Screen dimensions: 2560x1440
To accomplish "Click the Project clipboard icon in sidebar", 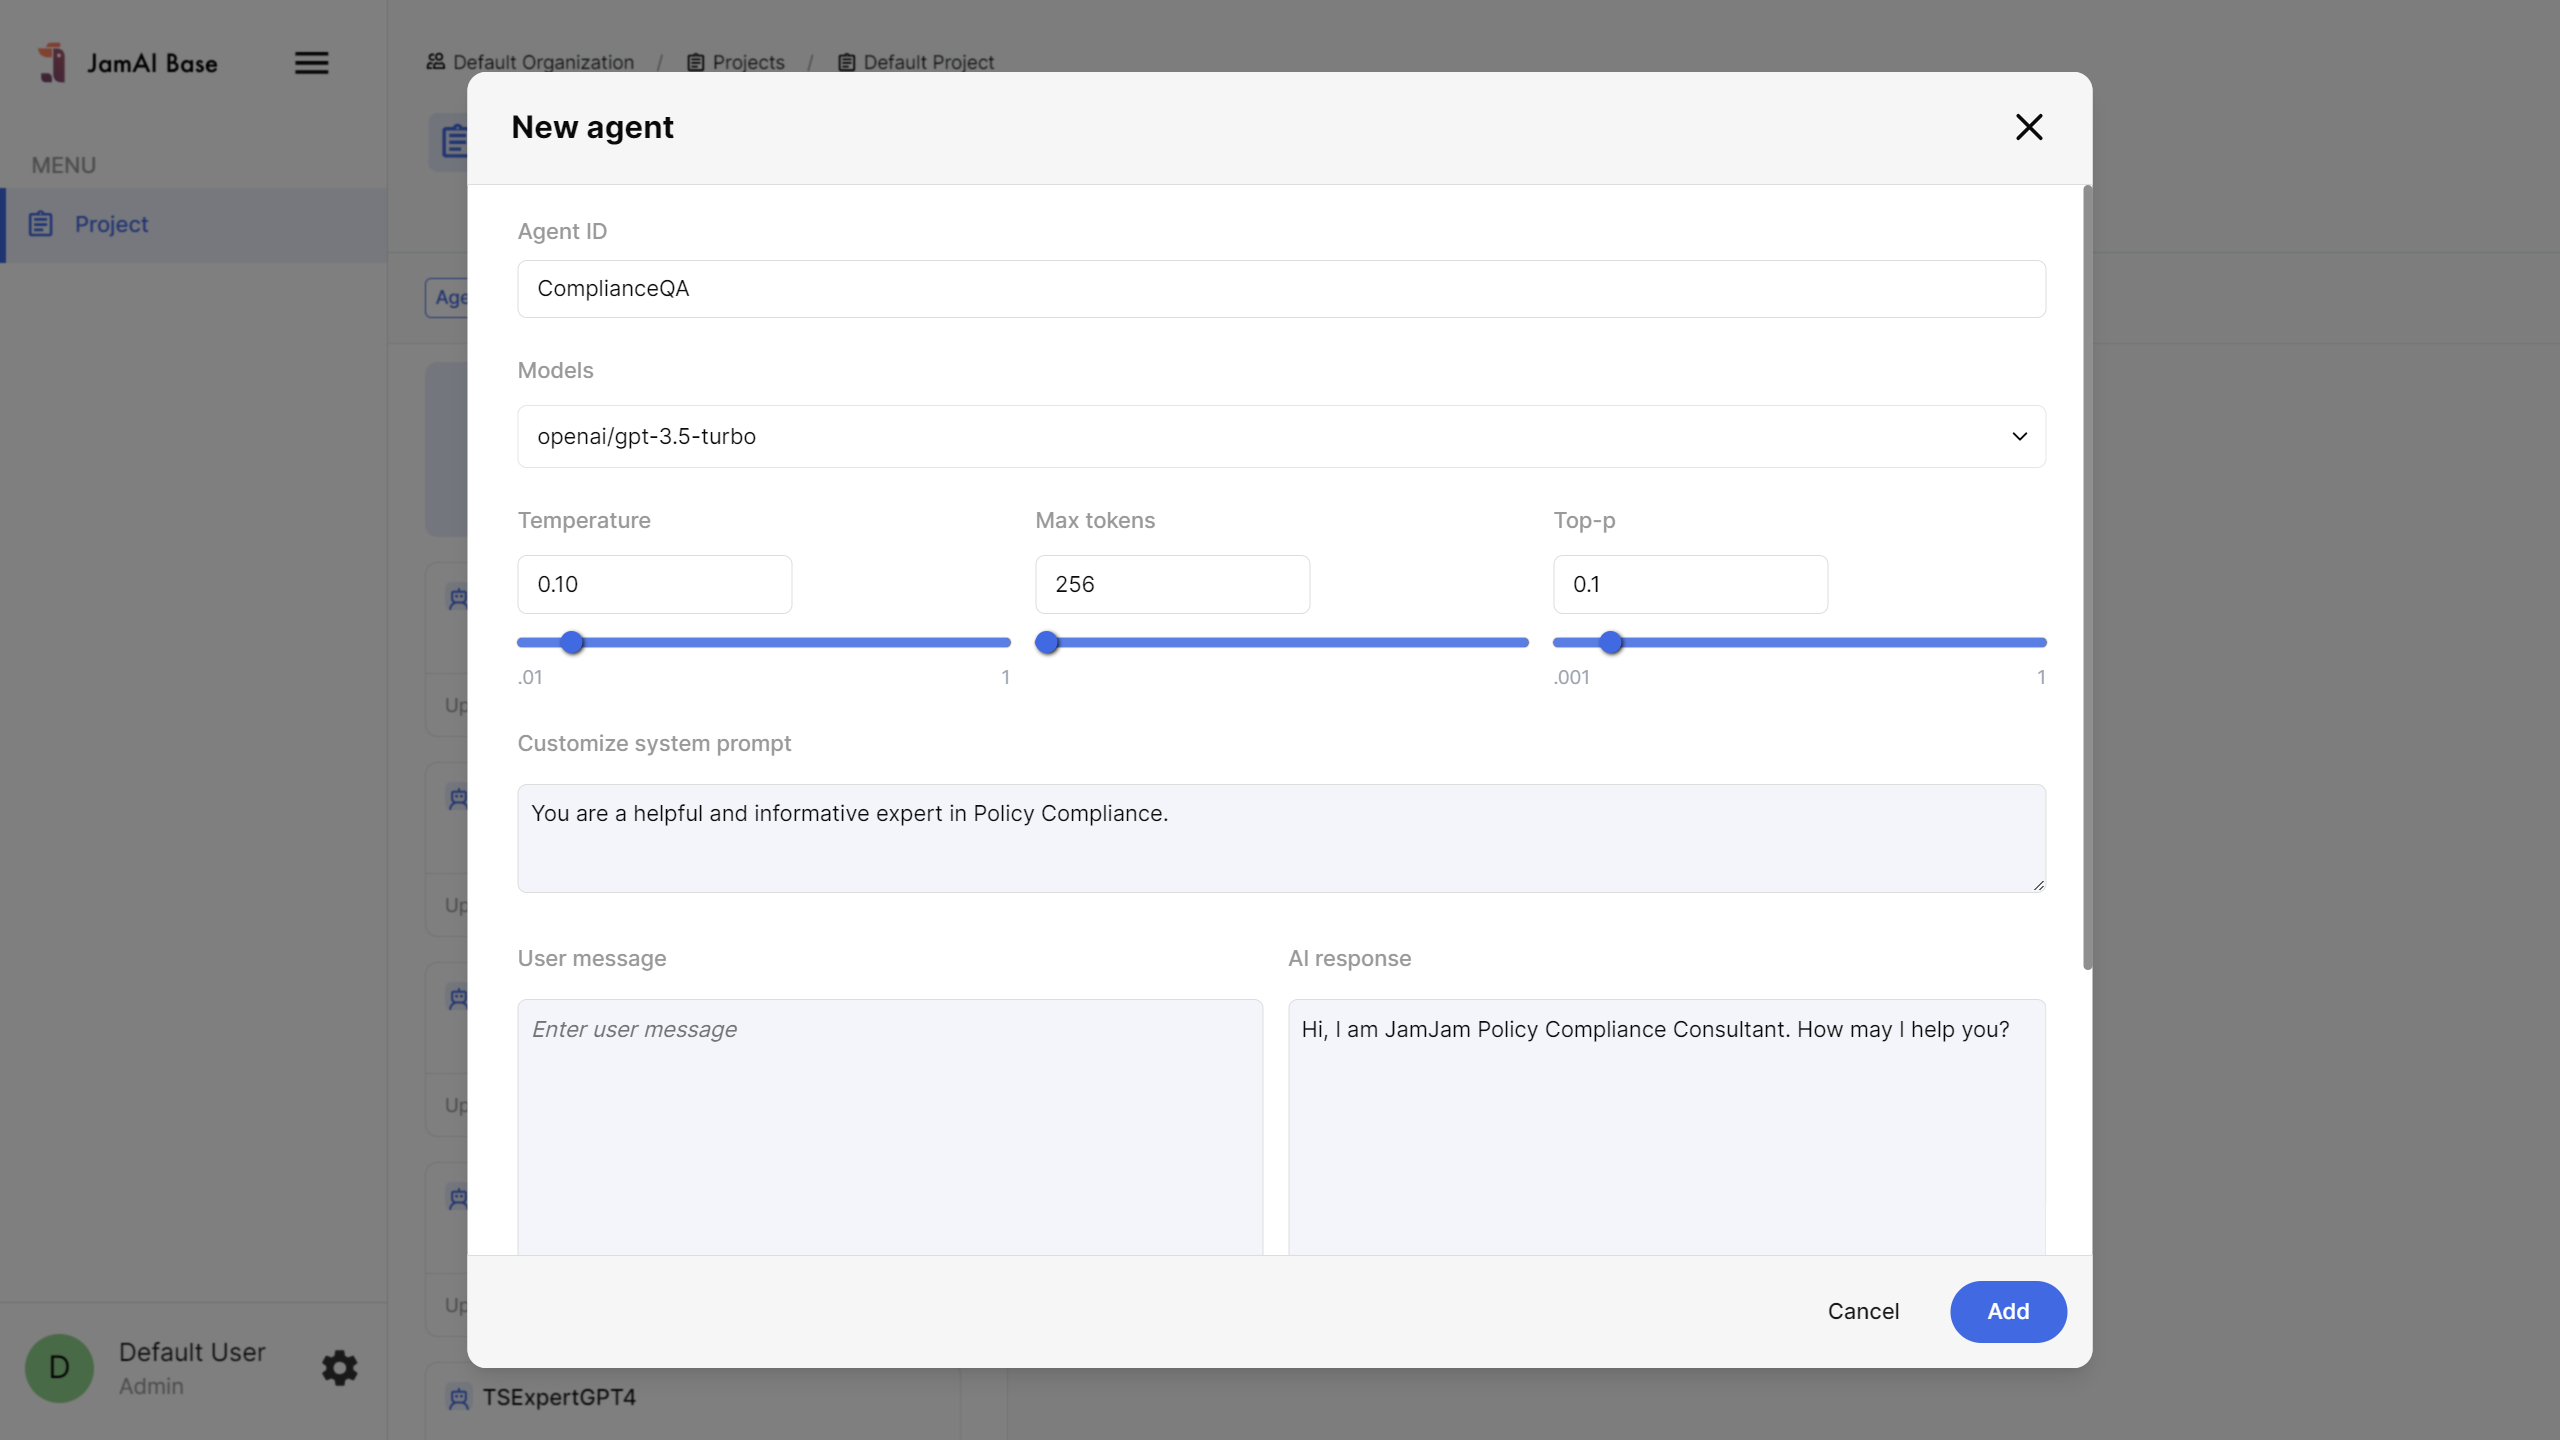I will pyautogui.click(x=41, y=224).
